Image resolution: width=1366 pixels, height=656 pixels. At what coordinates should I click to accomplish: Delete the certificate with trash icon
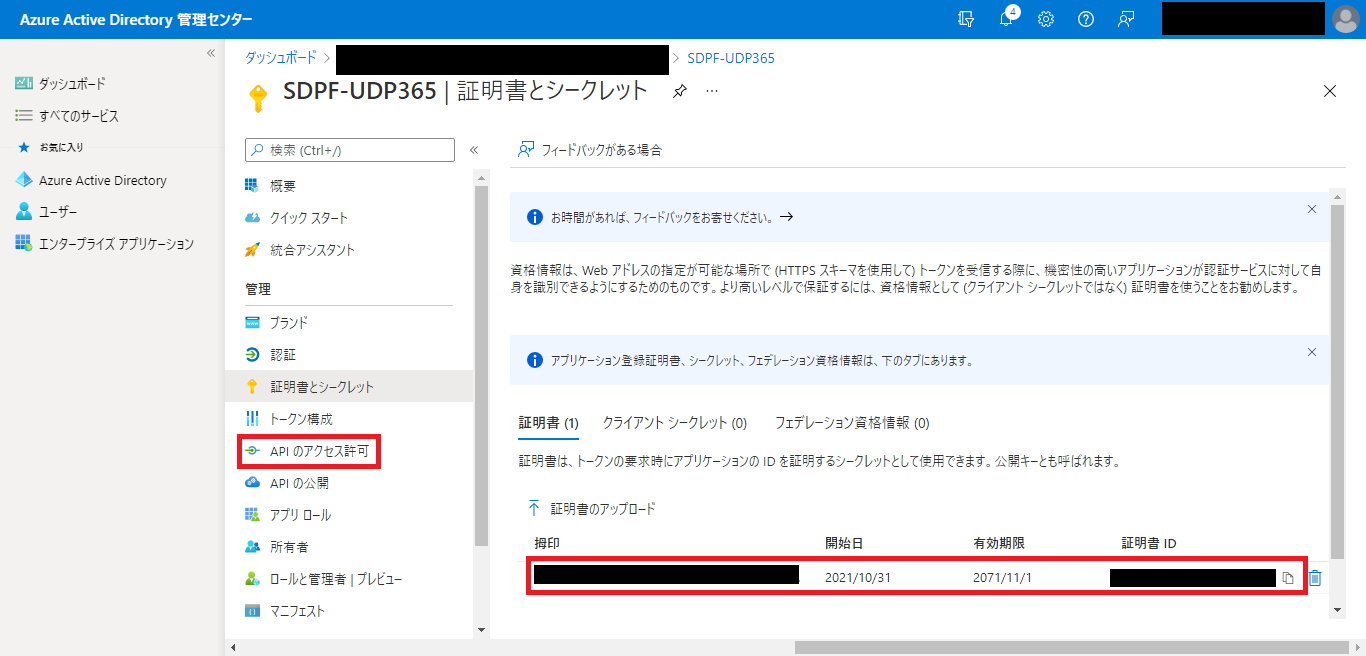[1315, 578]
